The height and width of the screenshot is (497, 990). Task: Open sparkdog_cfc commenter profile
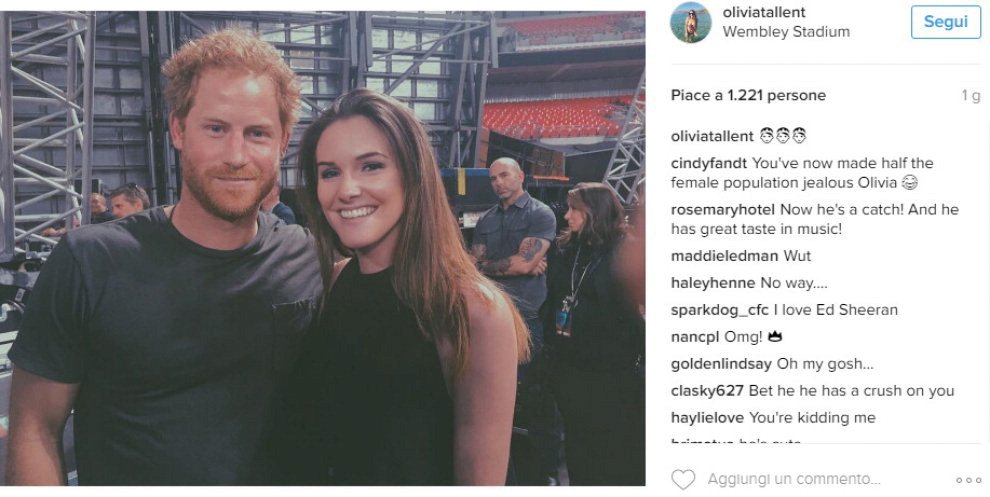click(720, 310)
